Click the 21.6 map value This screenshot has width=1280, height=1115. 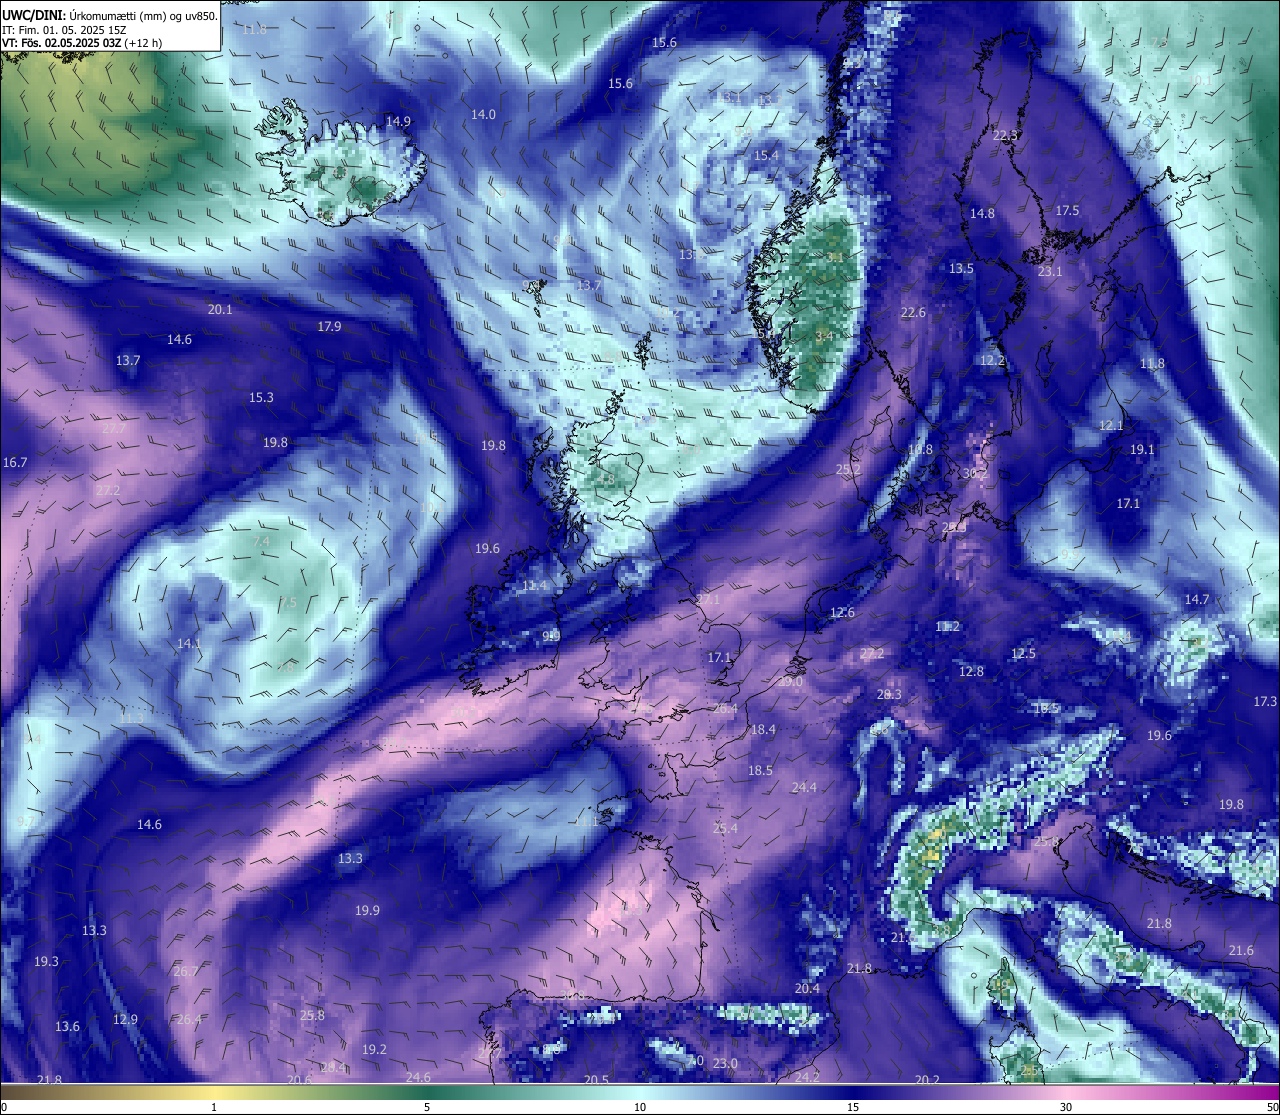pos(1241,951)
